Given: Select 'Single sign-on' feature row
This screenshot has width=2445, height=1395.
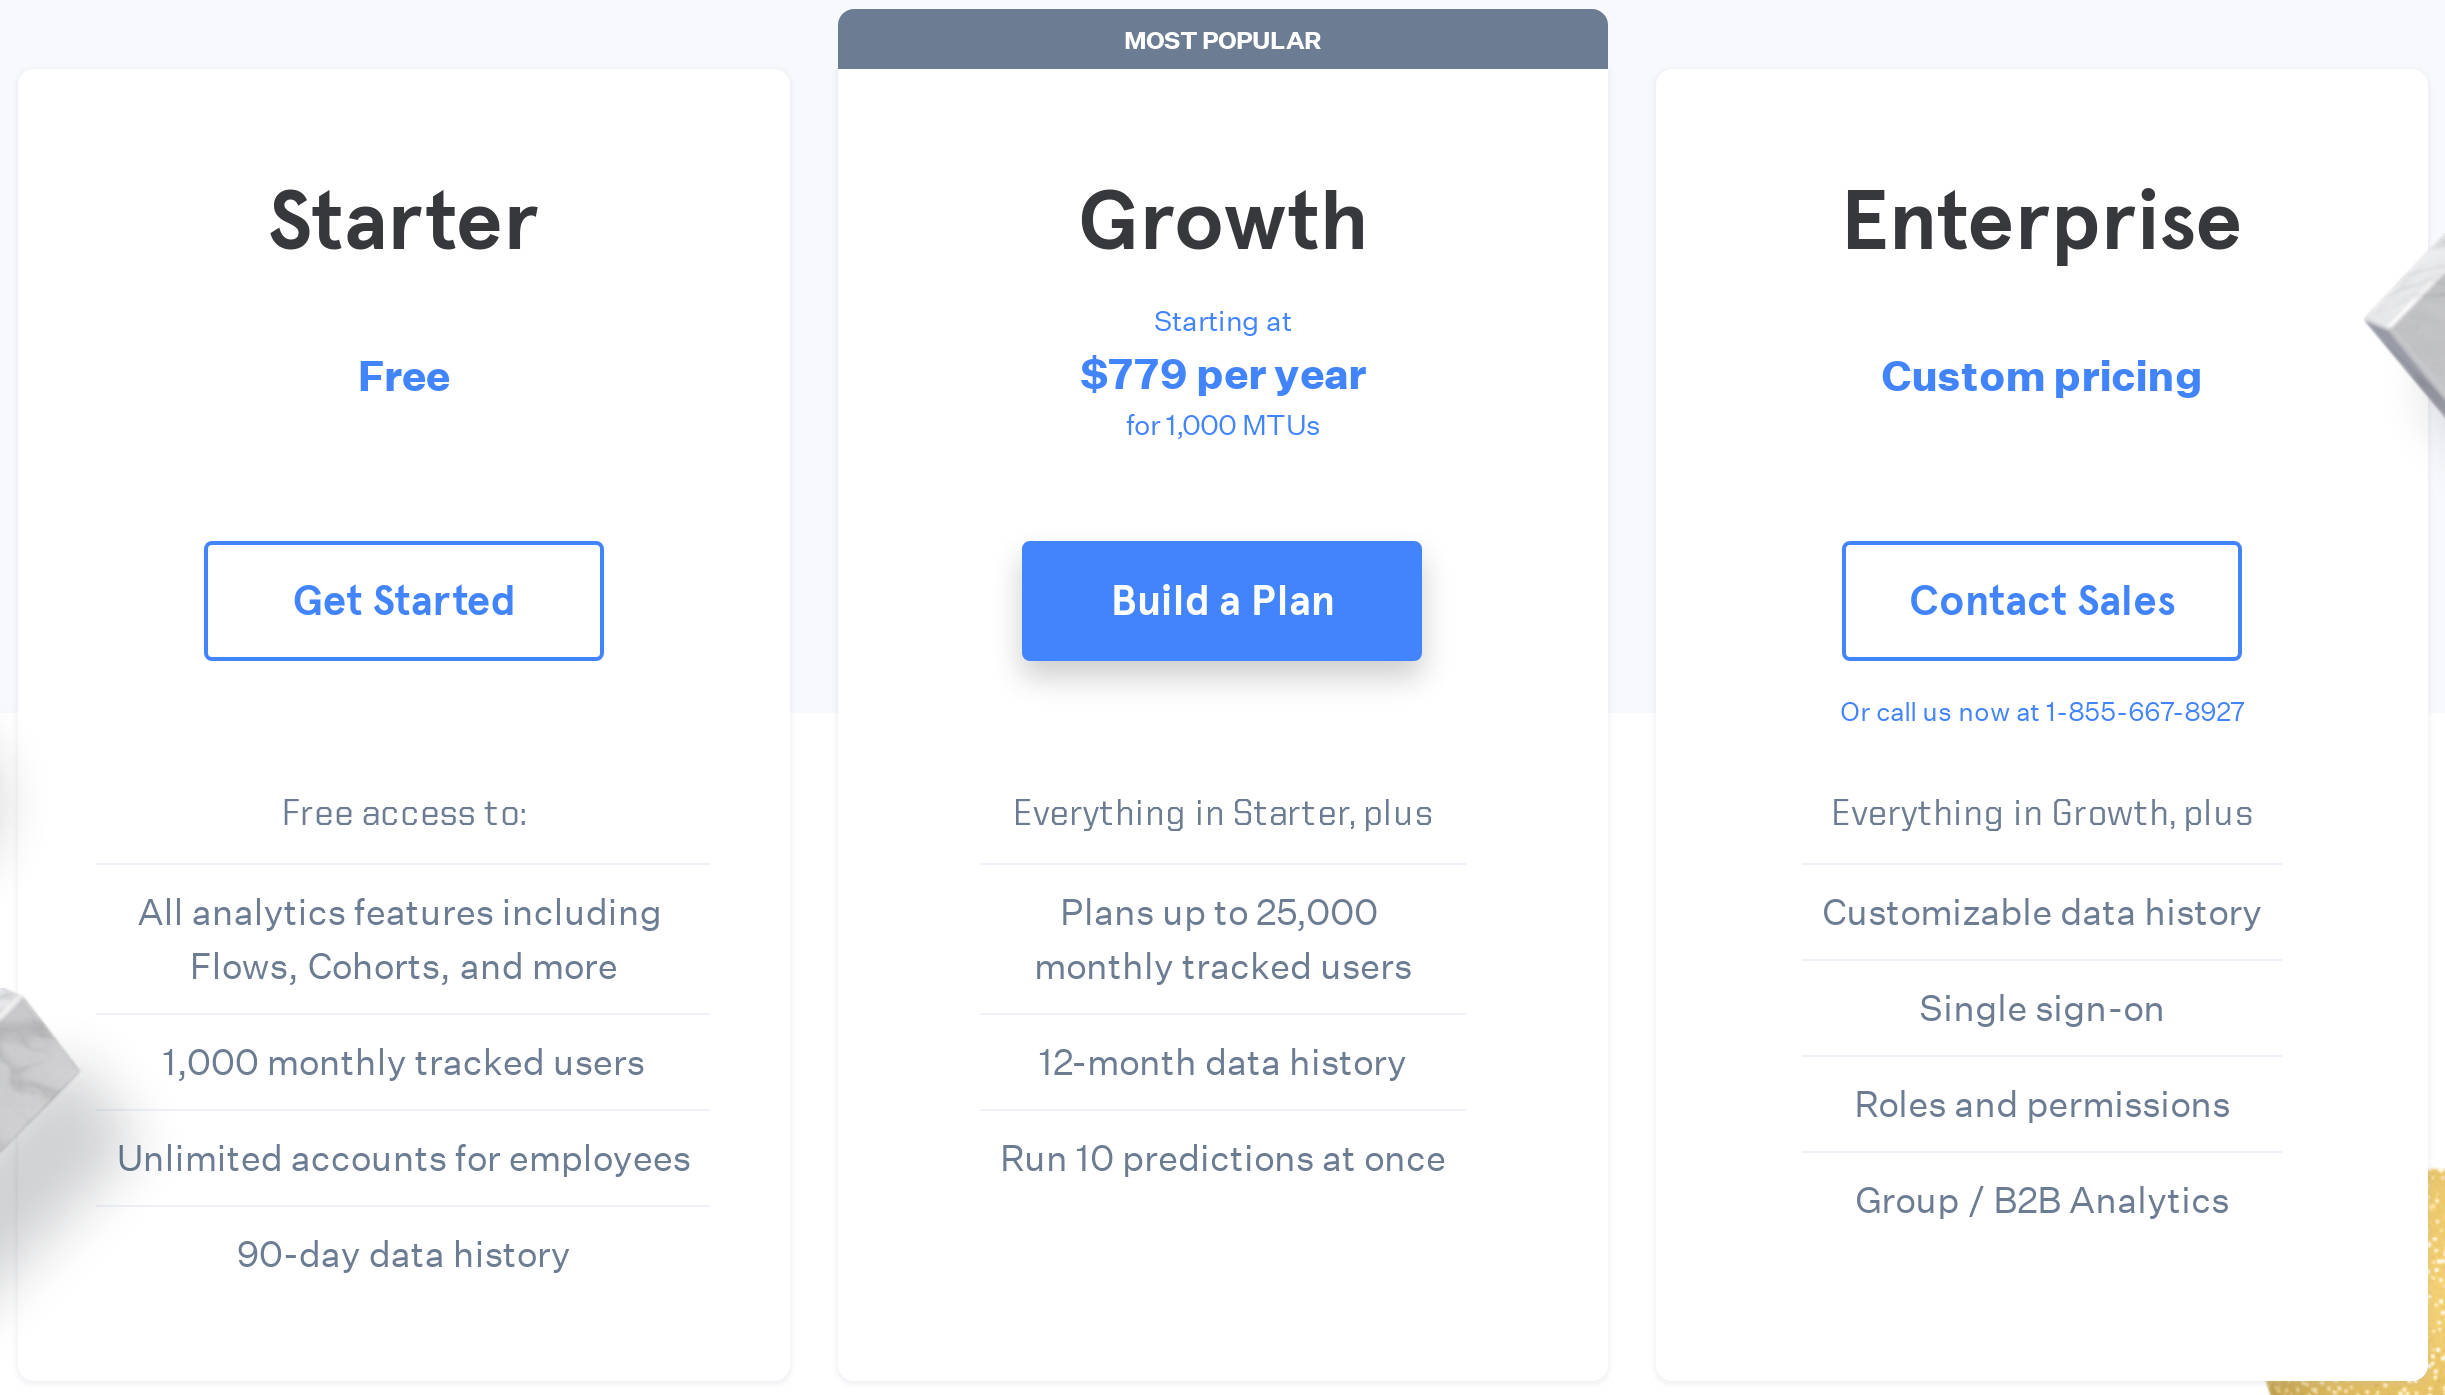Looking at the screenshot, I should (2040, 1009).
